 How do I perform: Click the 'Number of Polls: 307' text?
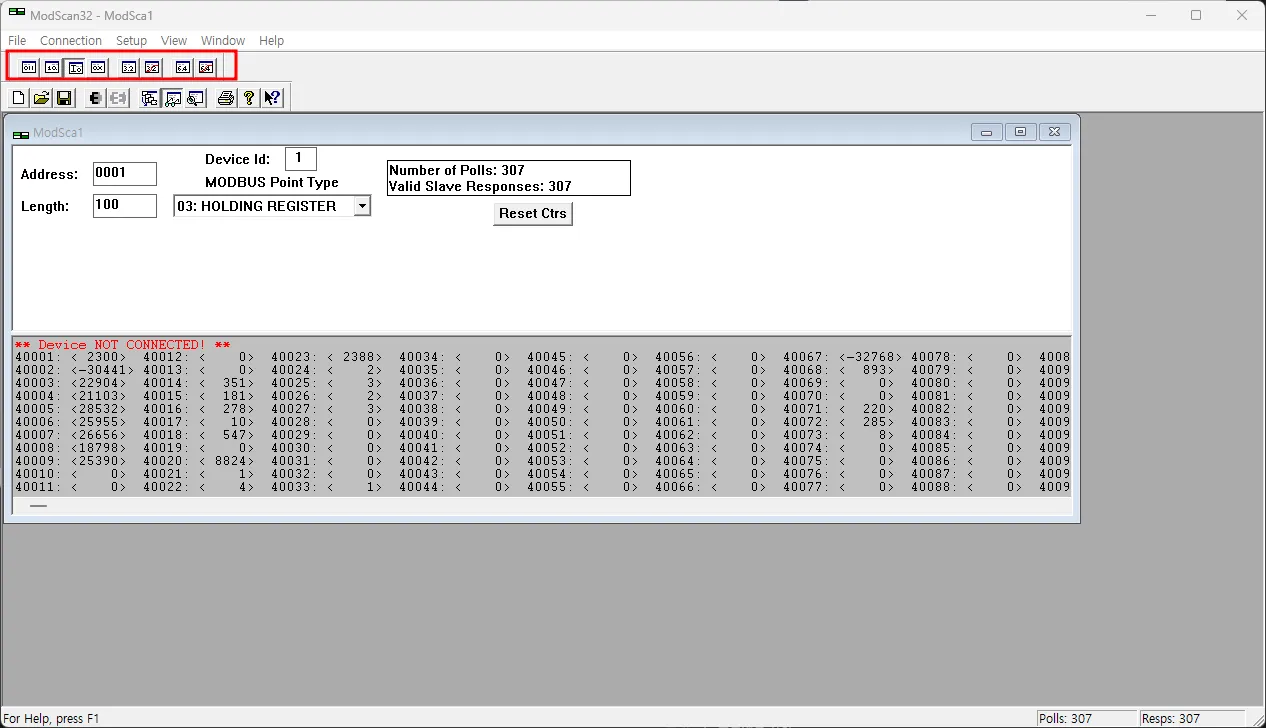(457, 170)
